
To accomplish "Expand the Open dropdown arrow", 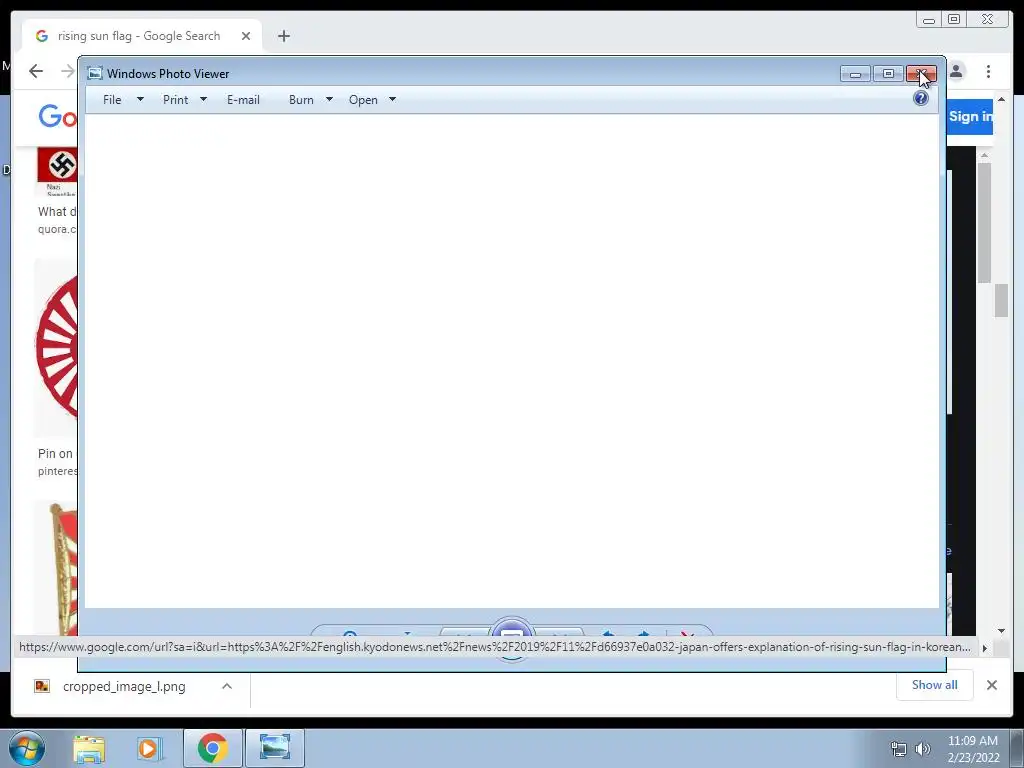I will coord(392,99).
